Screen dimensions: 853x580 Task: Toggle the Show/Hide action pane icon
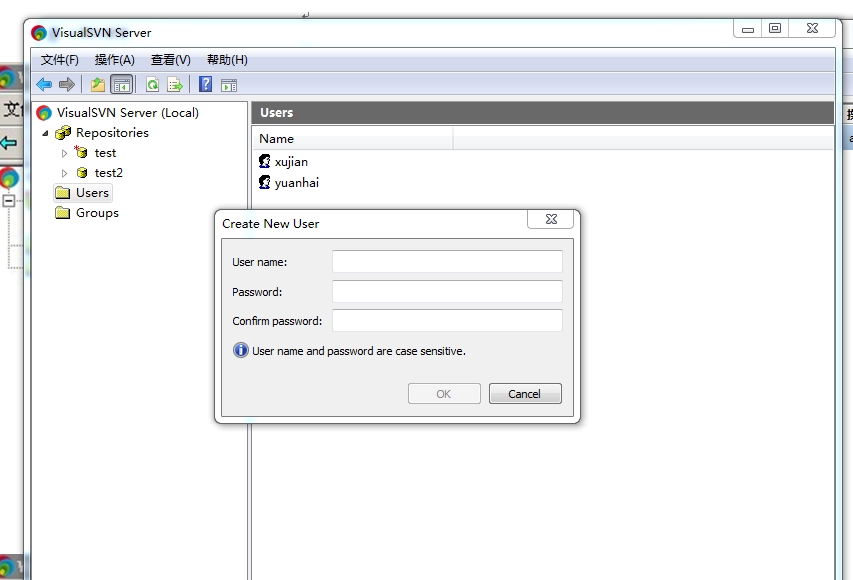tap(229, 85)
